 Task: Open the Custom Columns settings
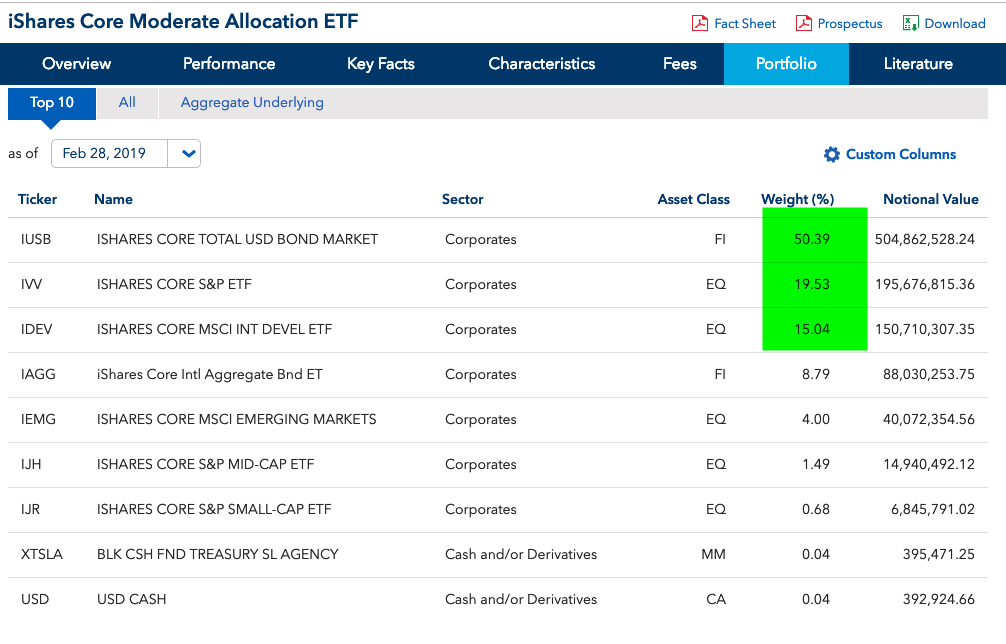click(x=898, y=154)
